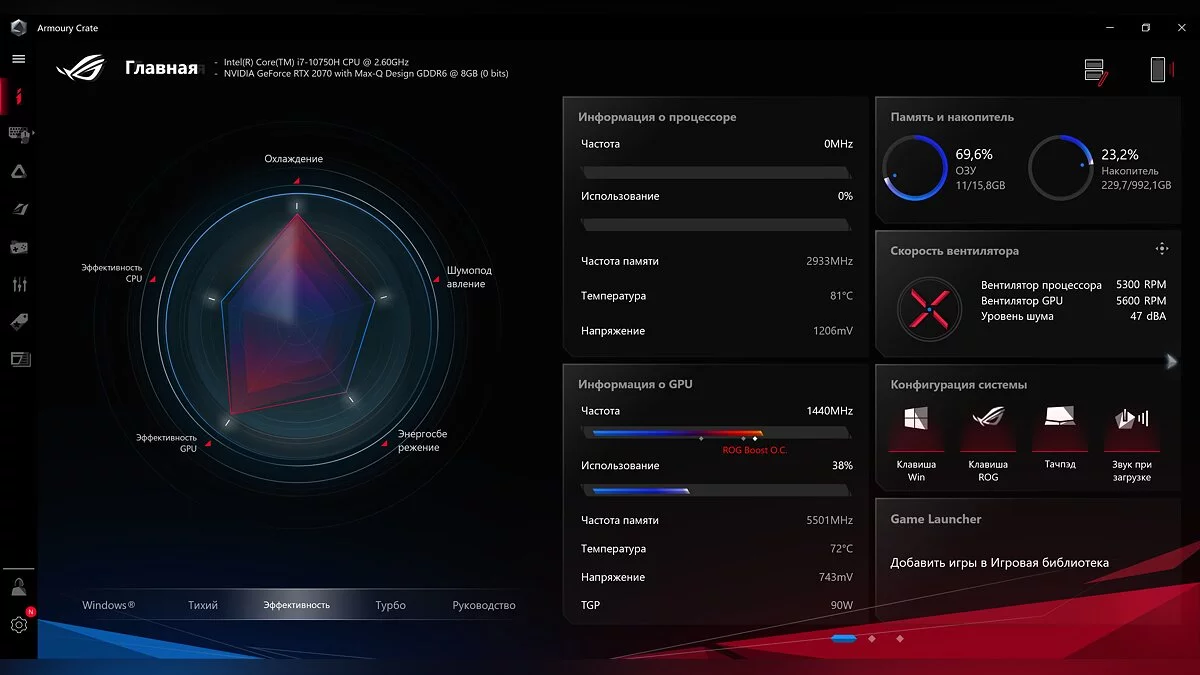Select the Тихий silent mode
Screen dimensions: 1200x675
tap(203, 605)
